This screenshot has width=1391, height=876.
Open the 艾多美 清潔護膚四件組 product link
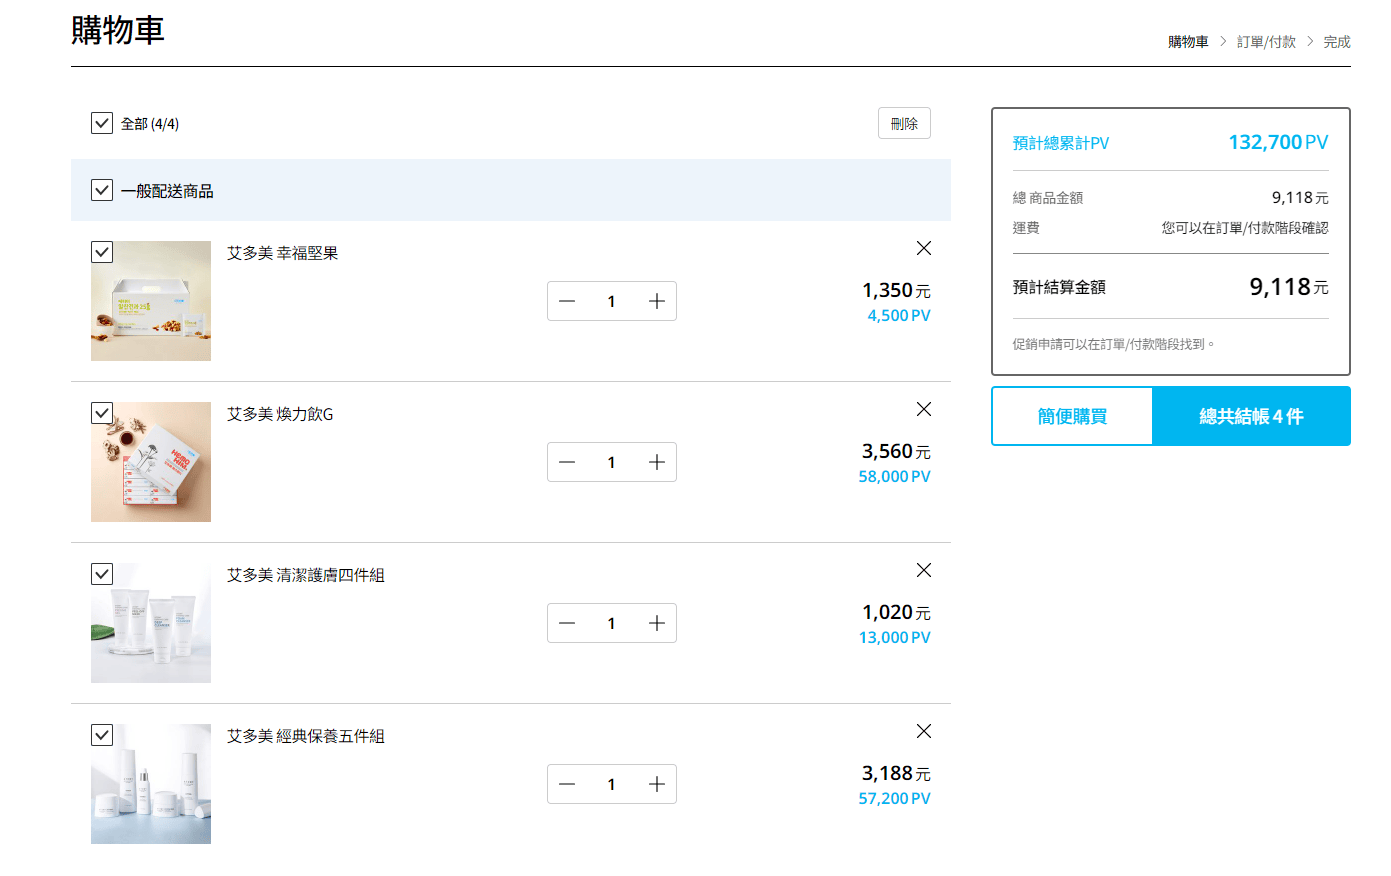pos(305,575)
